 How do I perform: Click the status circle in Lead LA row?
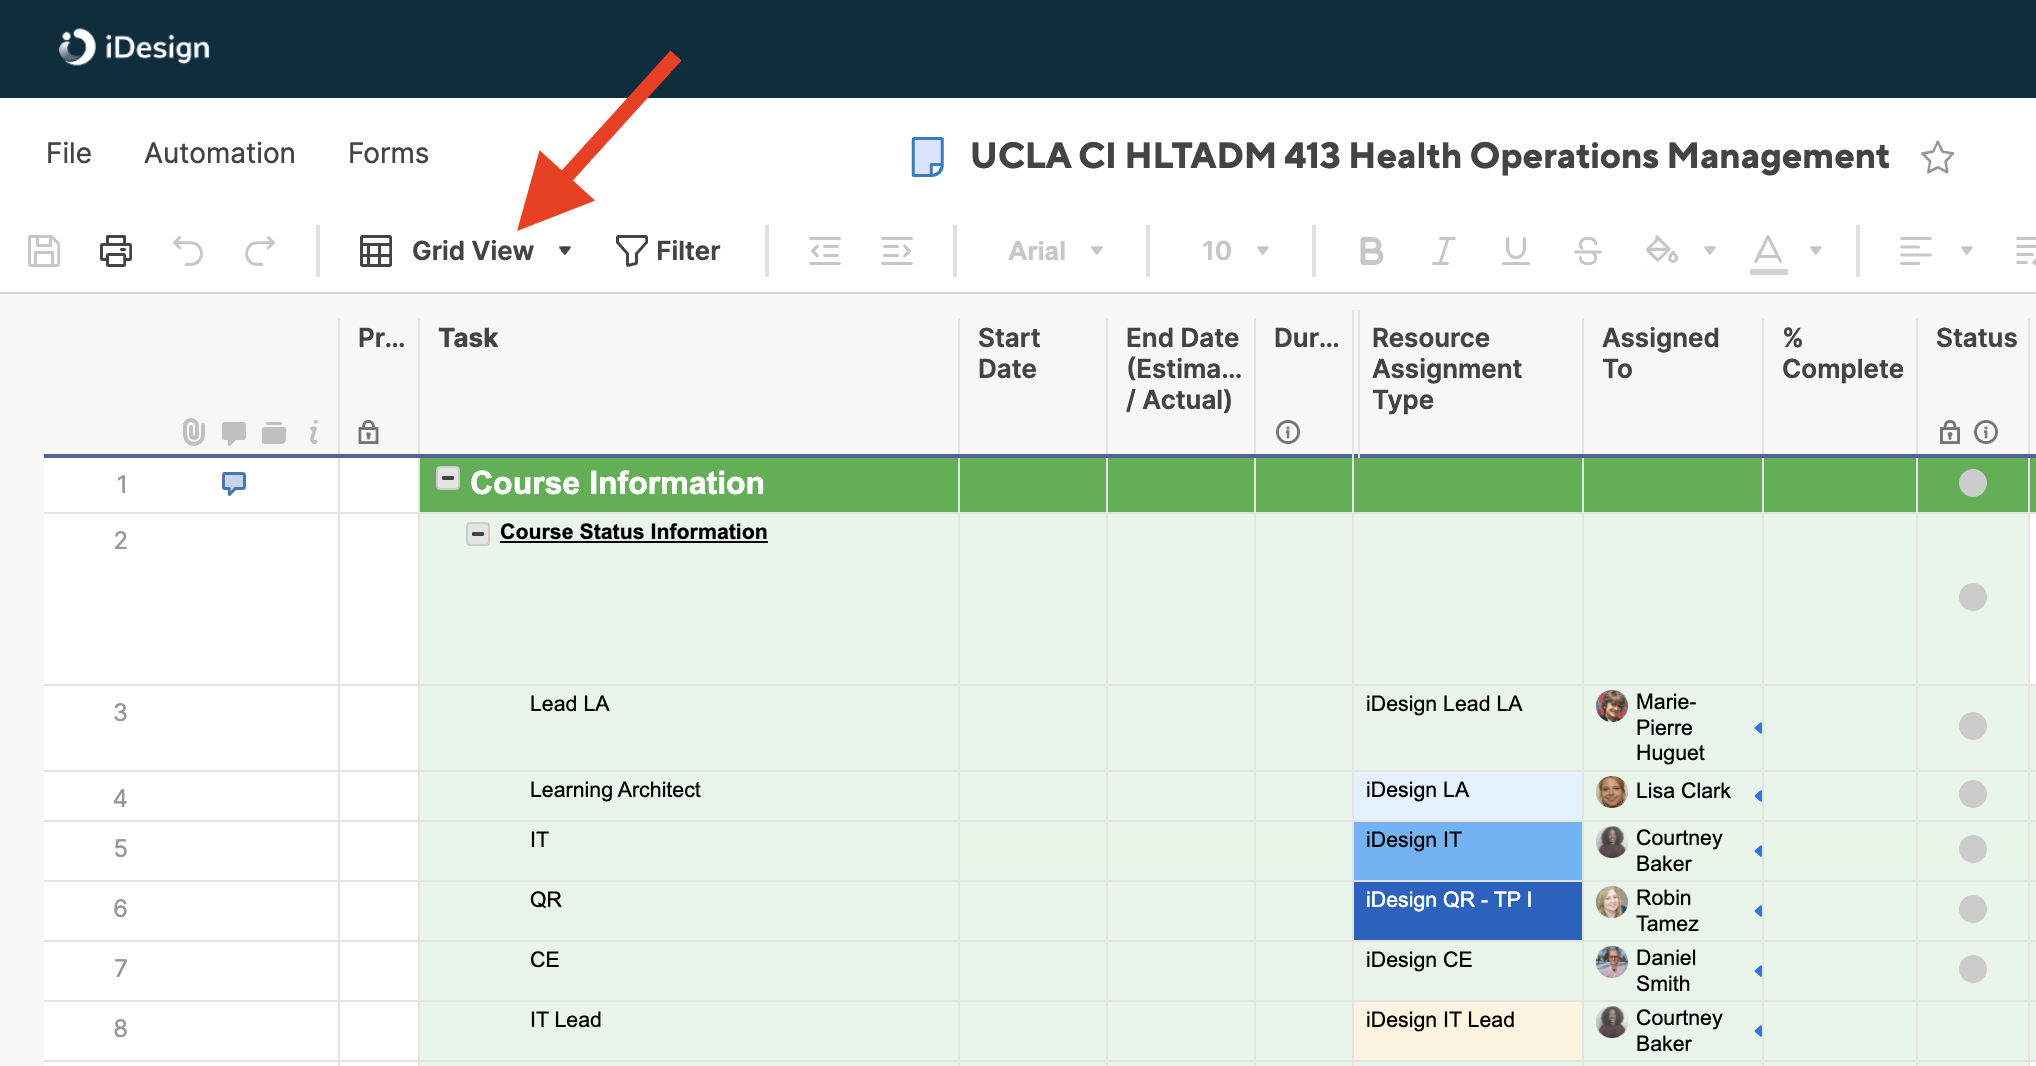pyautogui.click(x=1972, y=726)
